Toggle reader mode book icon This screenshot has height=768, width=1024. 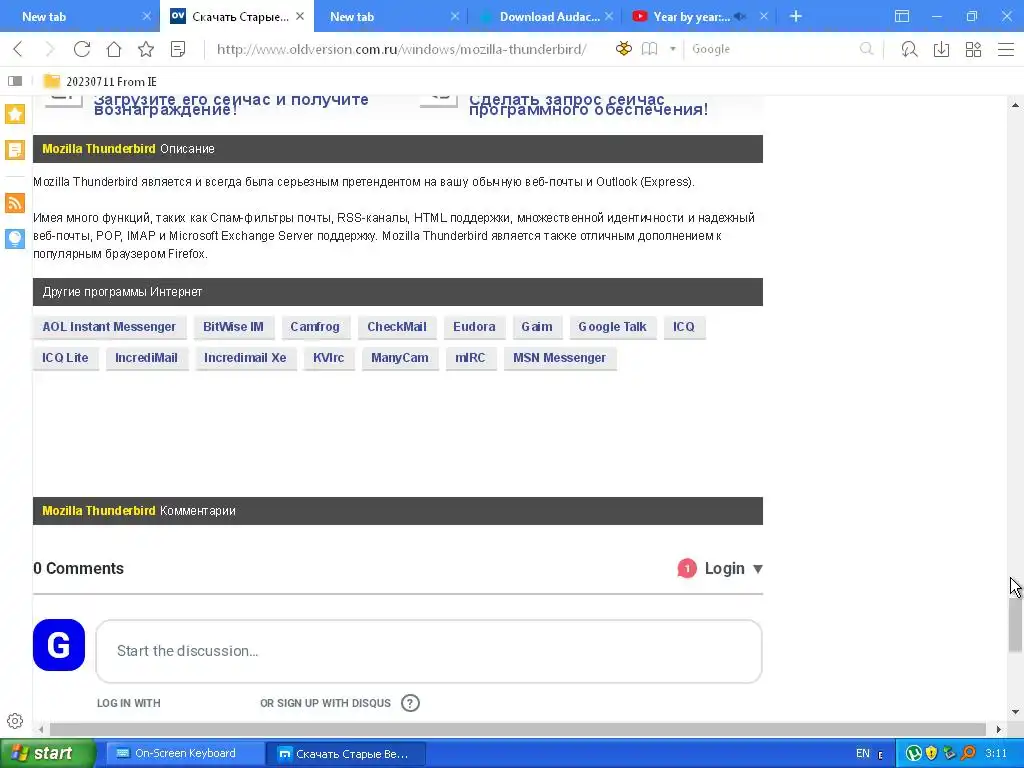(649, 49)
